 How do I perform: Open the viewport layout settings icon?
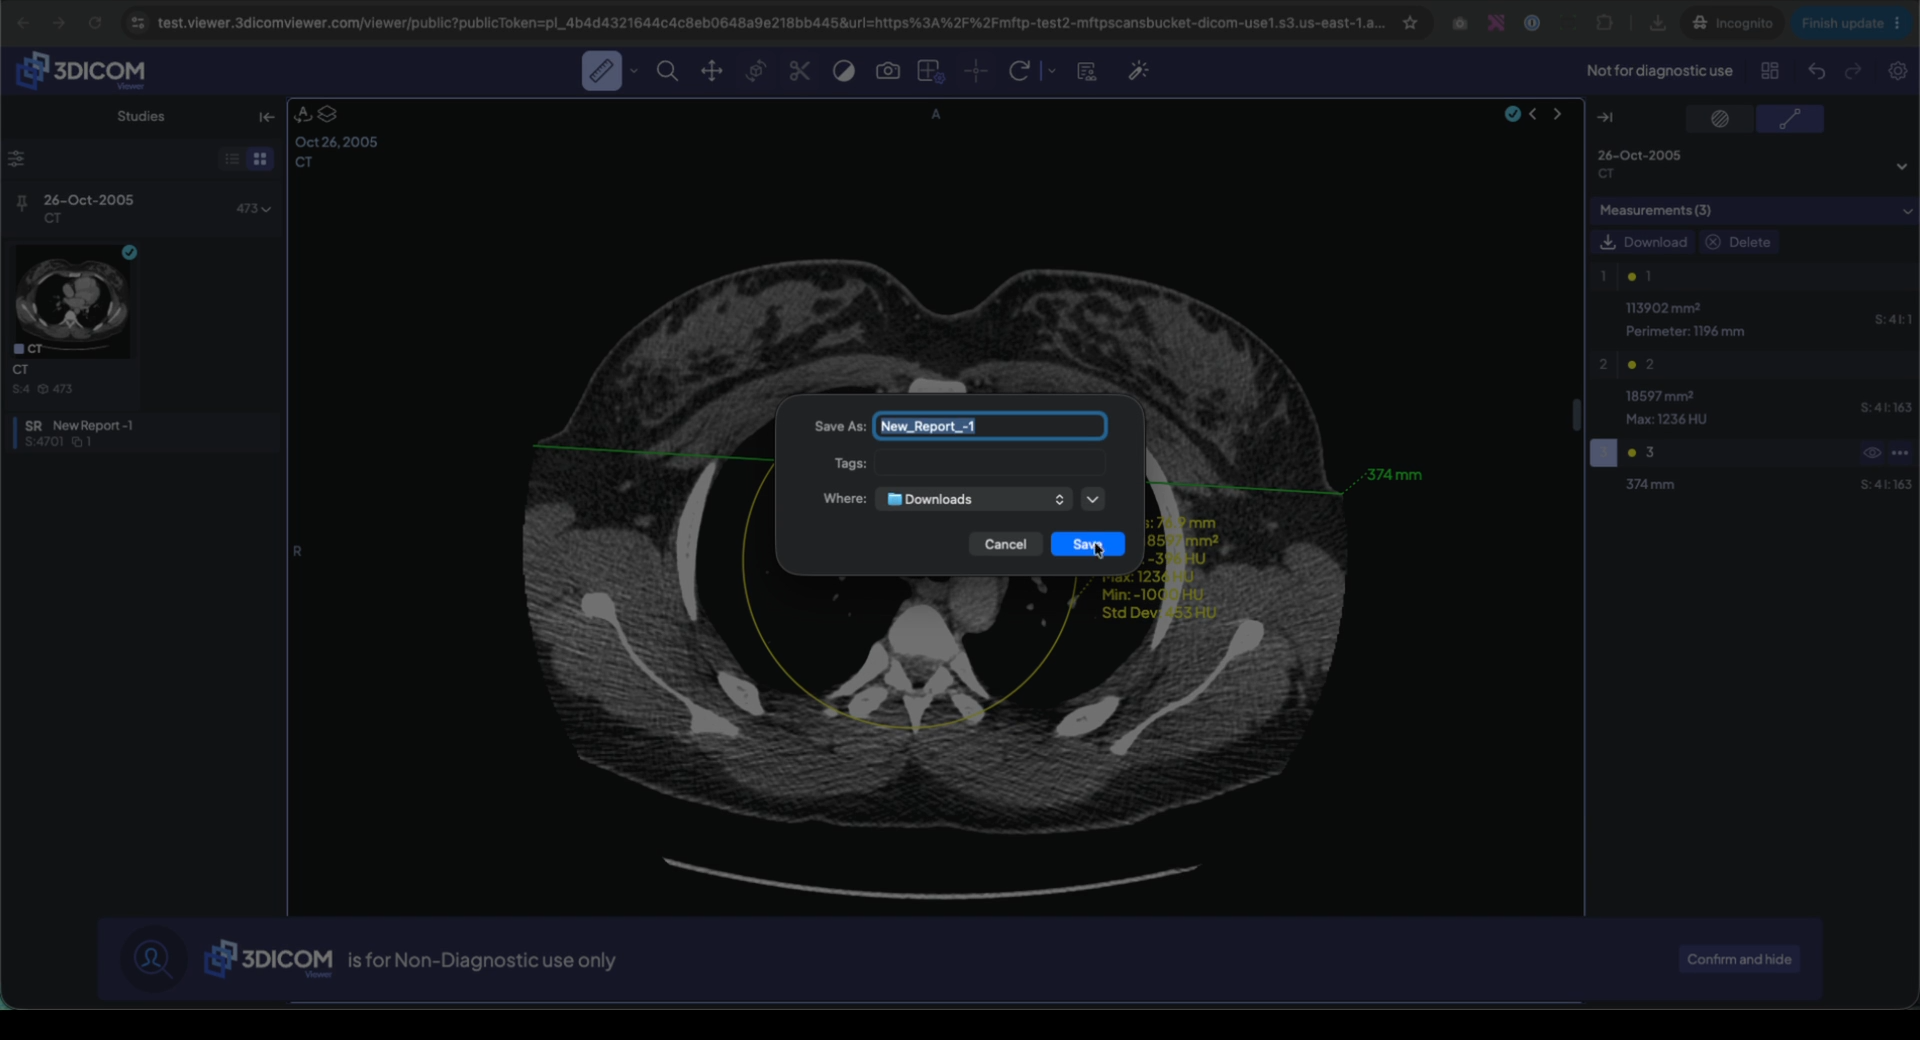pos(931,71)
